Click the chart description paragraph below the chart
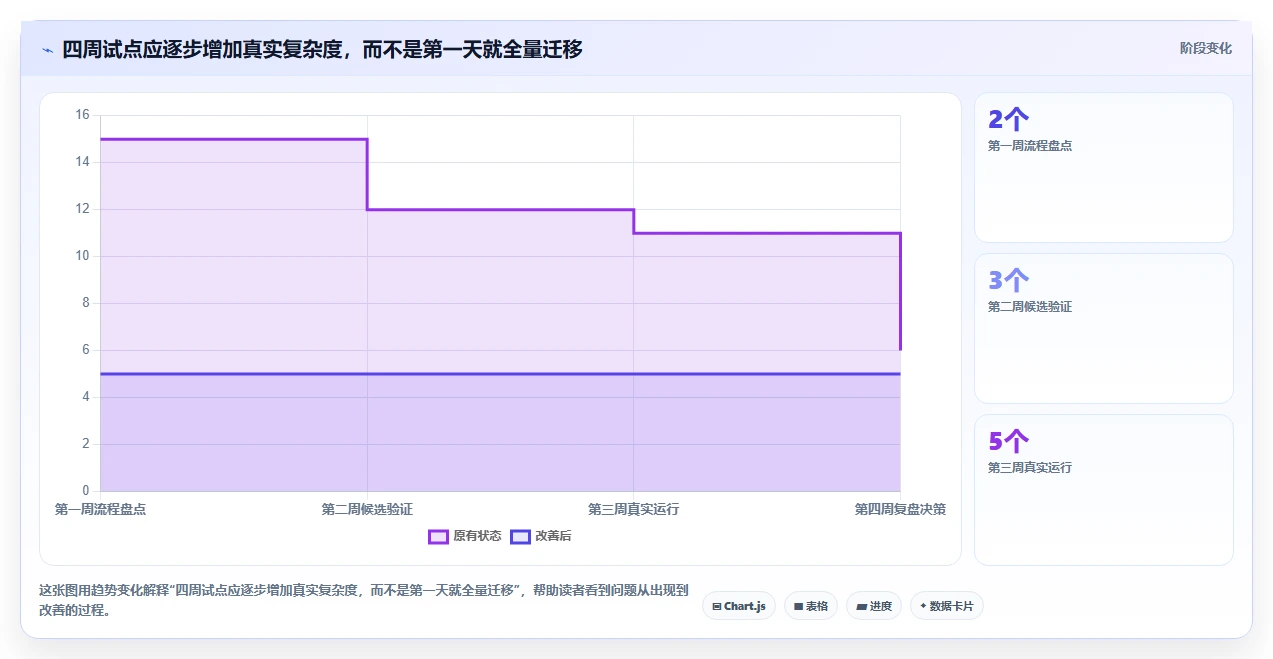 (x=364, y=600)
